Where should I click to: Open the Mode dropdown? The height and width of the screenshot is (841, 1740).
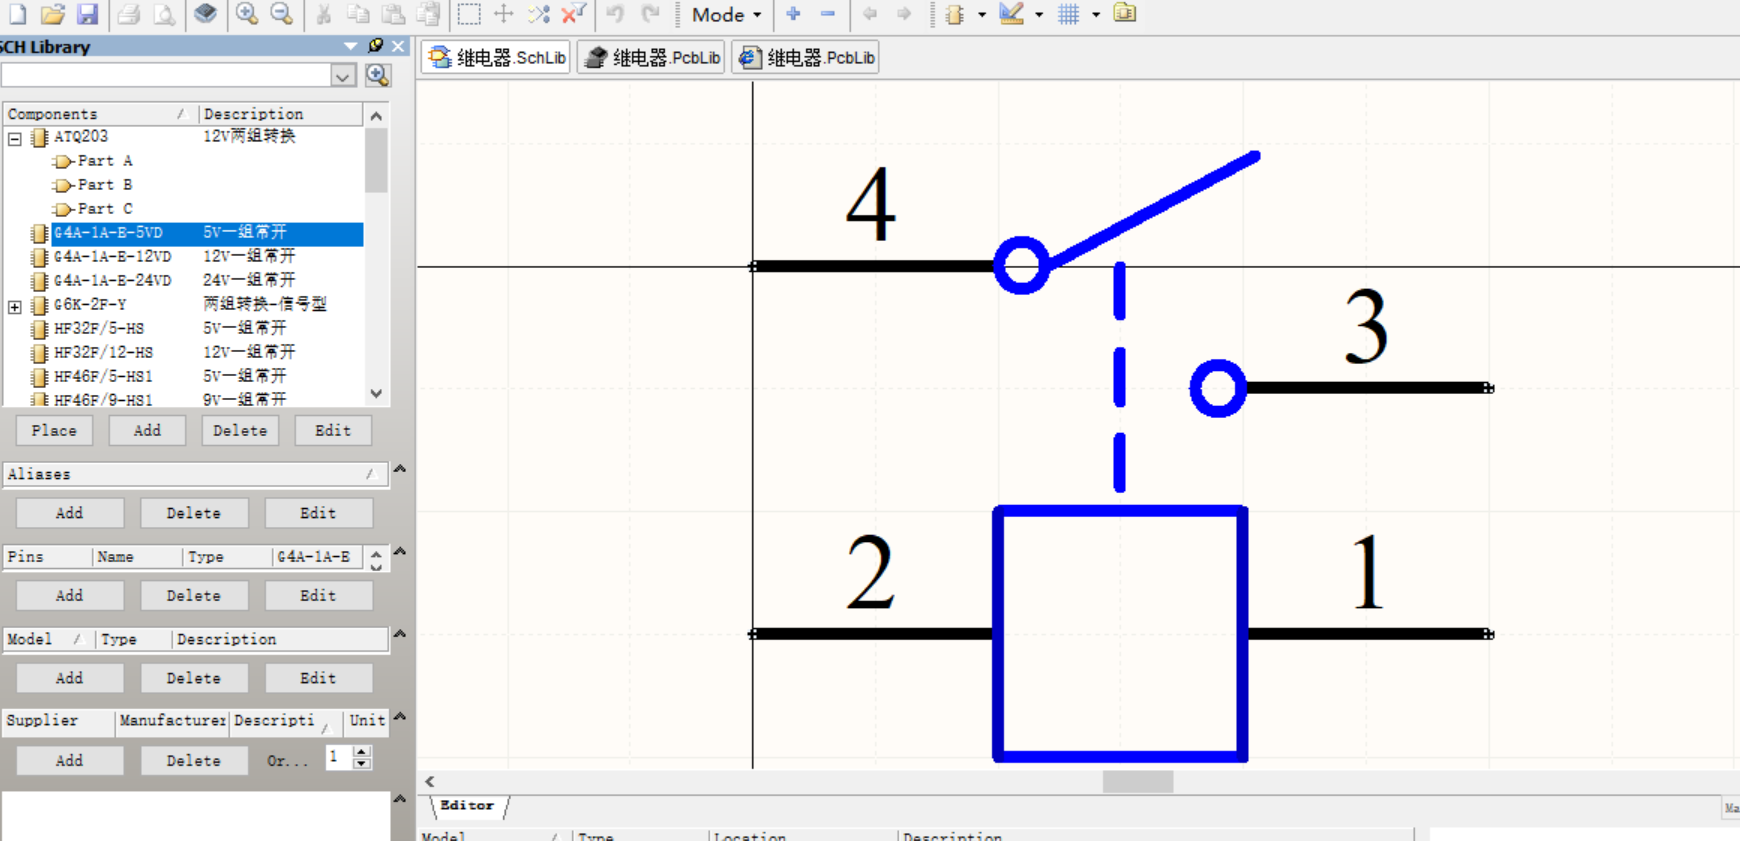tap(726, 15)
